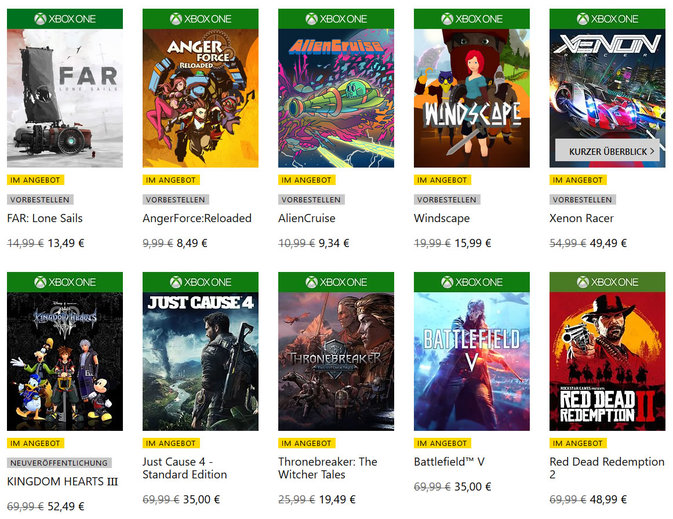Click the Xbox One banner above Windscape
The image size is (673, 519).
[x=472, y=19]
